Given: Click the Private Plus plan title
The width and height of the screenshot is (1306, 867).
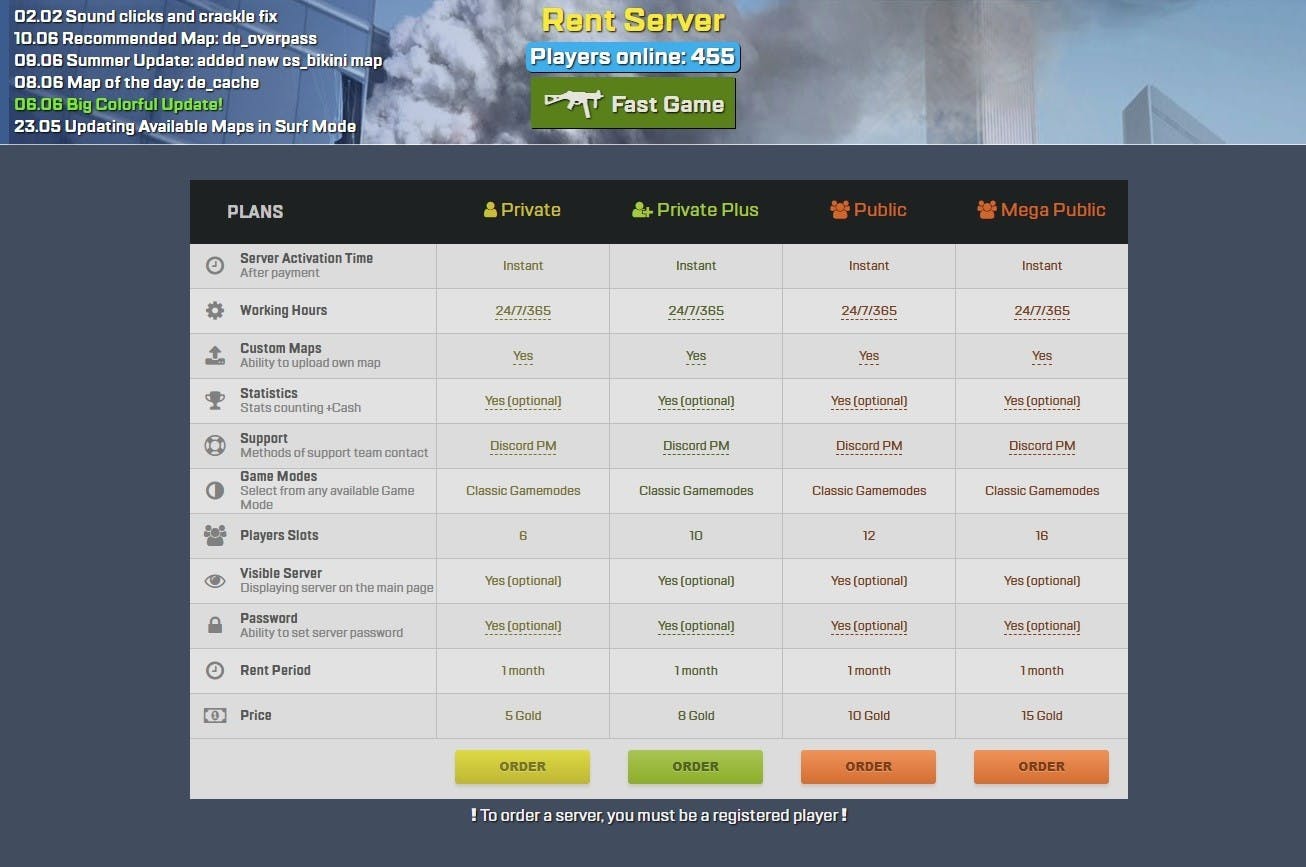Looking at the screenshot, I should (x=708, y=210).
